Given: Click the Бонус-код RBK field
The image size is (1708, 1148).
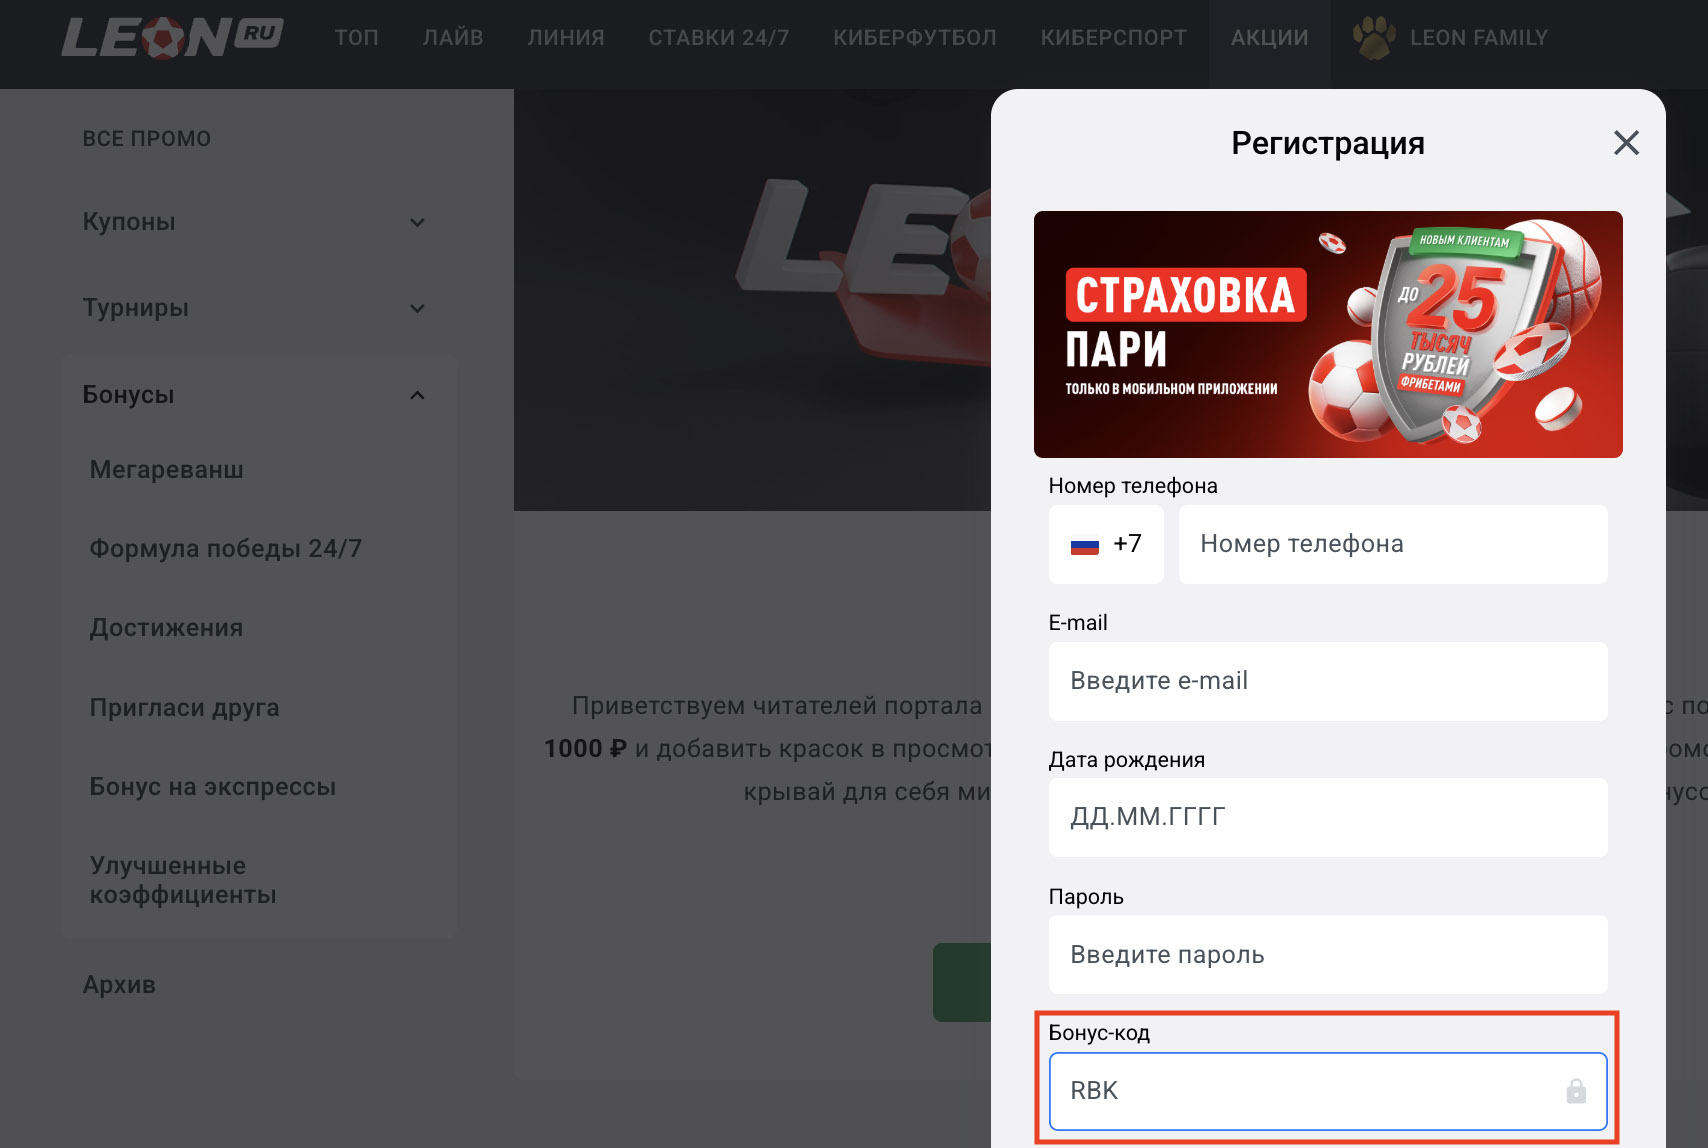Looking at the screenshot, I should [1328, 1091].
